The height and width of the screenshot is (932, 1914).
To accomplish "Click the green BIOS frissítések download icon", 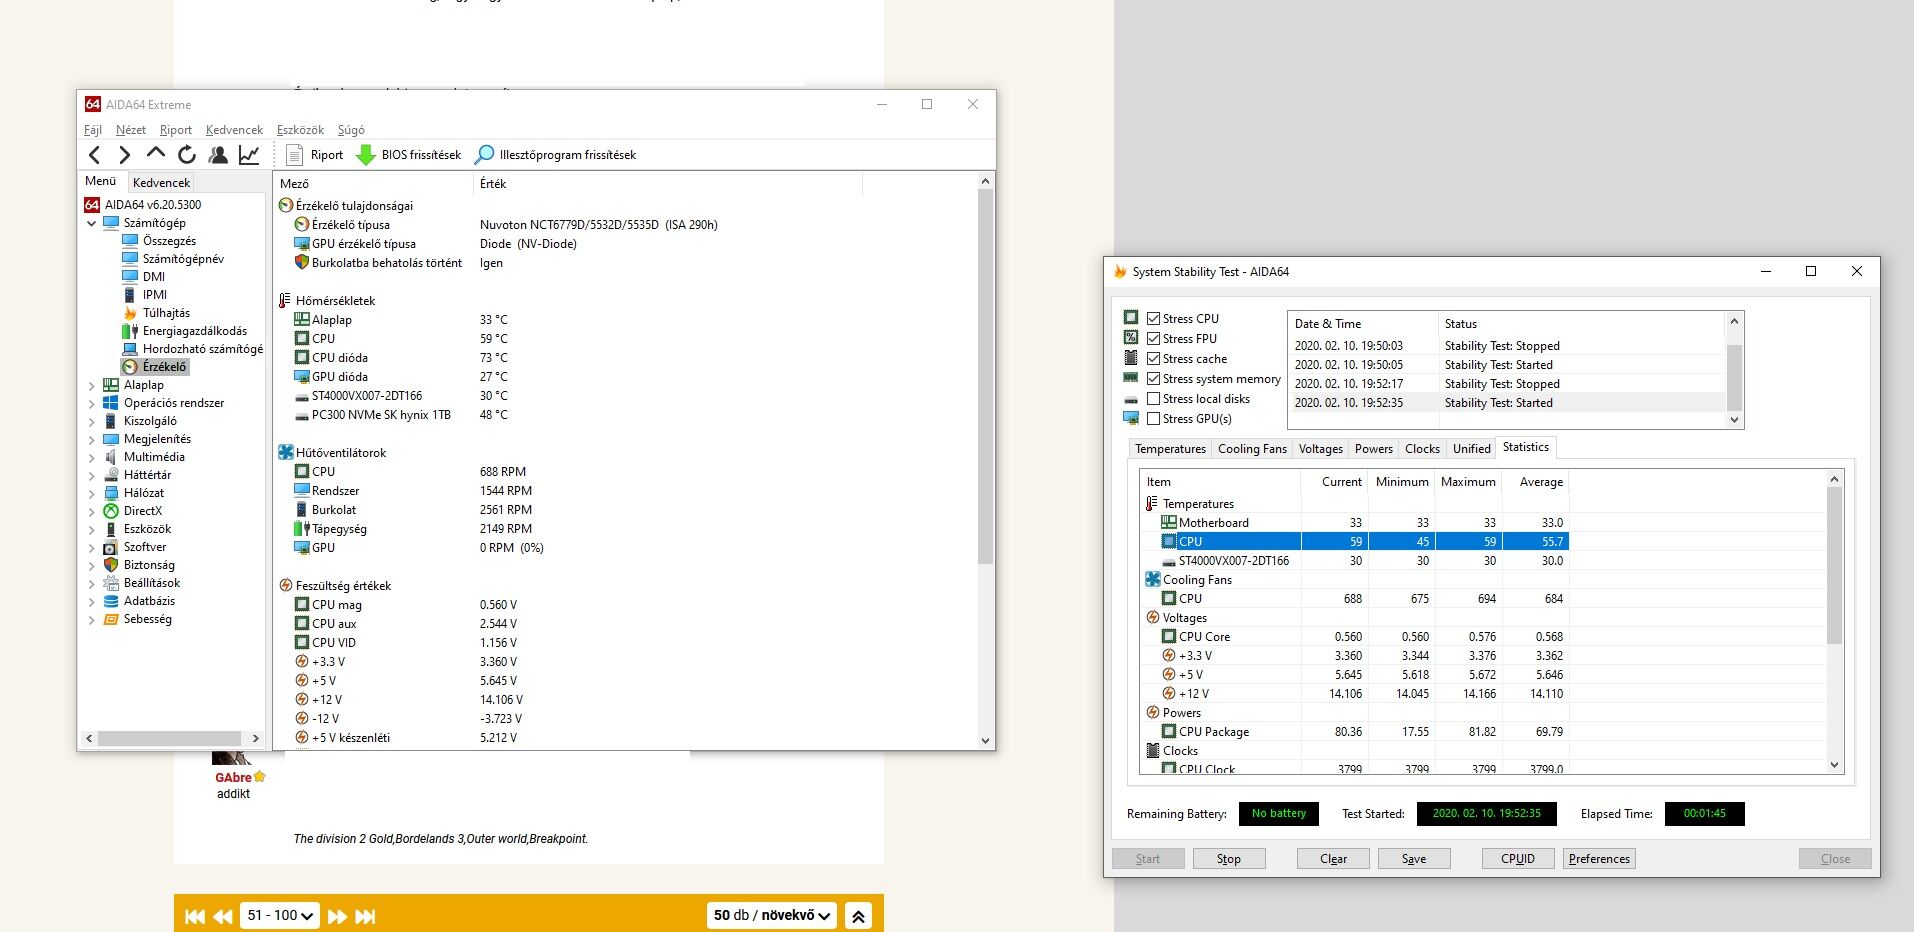I will tap(366, 155).
